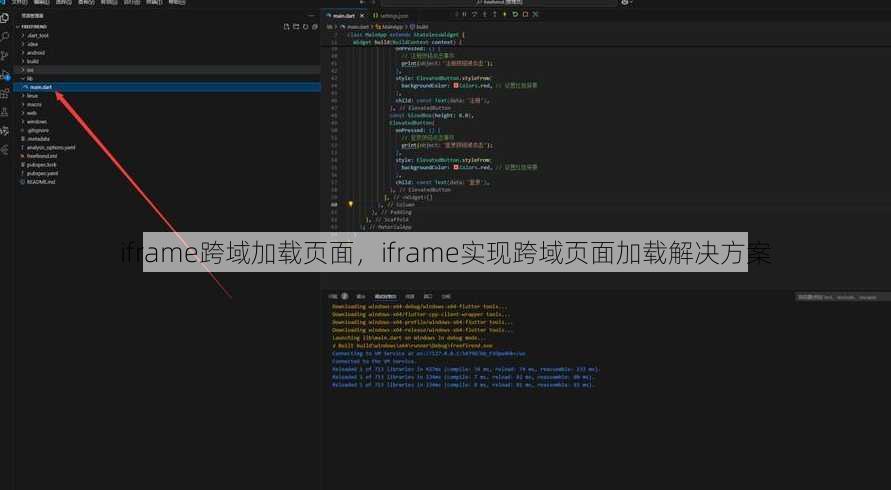Click 'Launching lib\main.dart' console line

409,338
